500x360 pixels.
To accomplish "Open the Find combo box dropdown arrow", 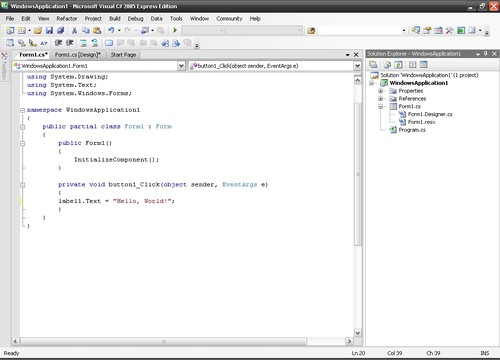I will (404, 31).
